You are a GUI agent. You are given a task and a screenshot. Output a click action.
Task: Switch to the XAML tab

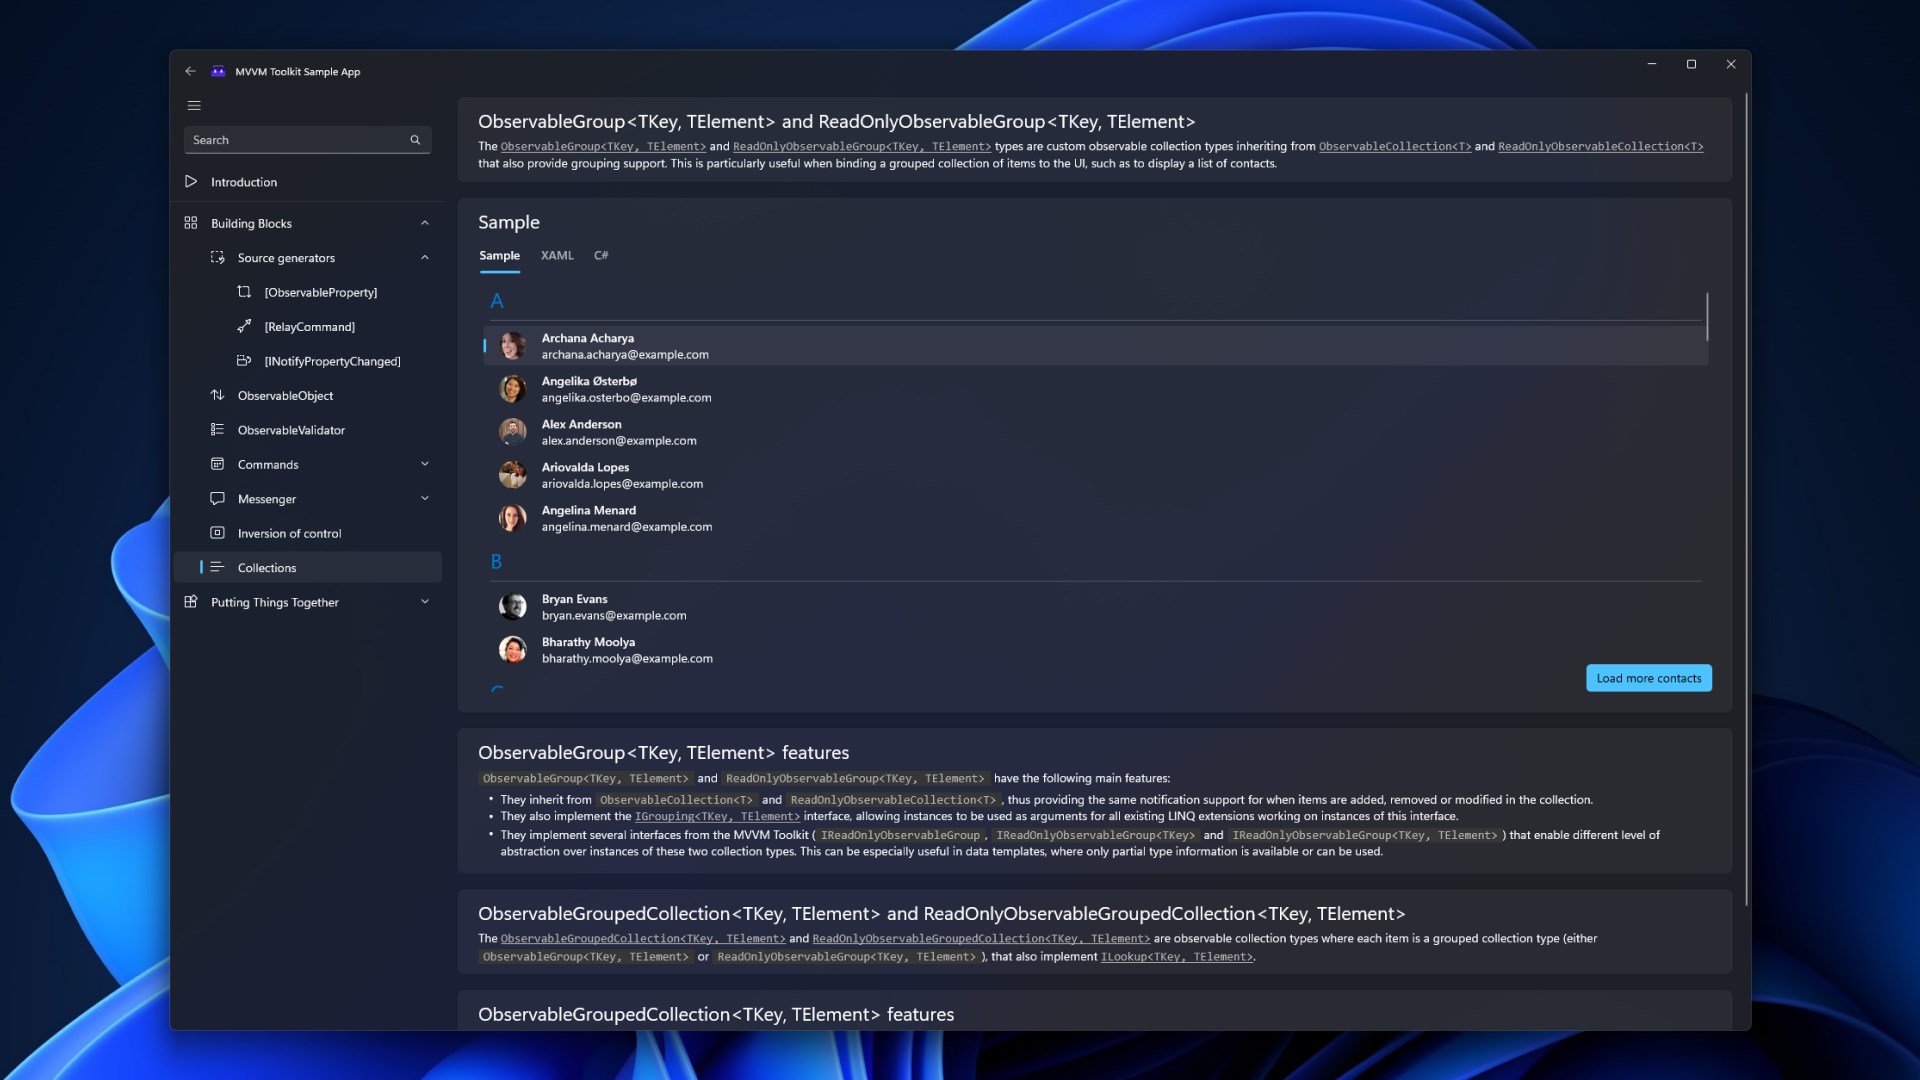pyautogui.click(x=557, y=256)
